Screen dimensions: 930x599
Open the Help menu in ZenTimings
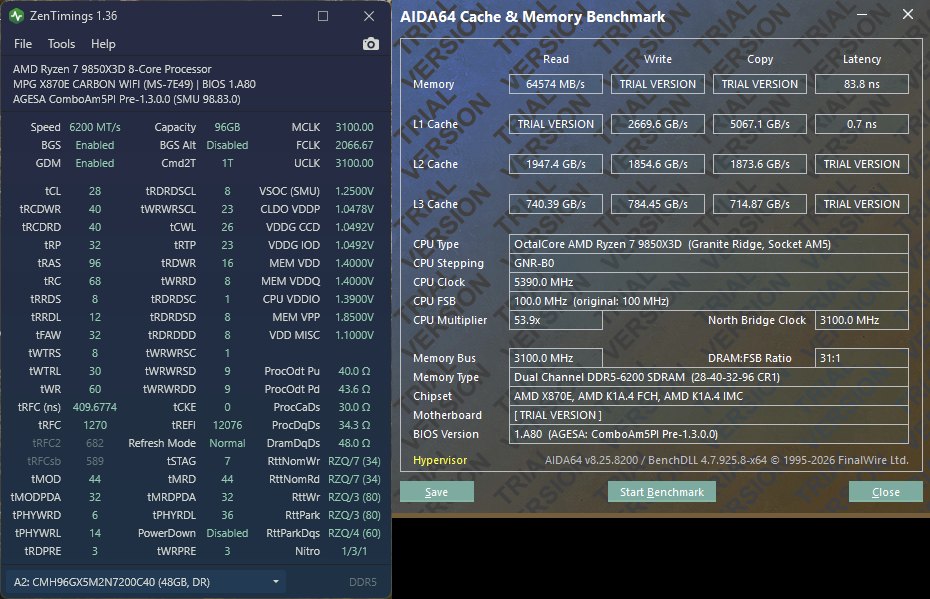click(103, 44)
